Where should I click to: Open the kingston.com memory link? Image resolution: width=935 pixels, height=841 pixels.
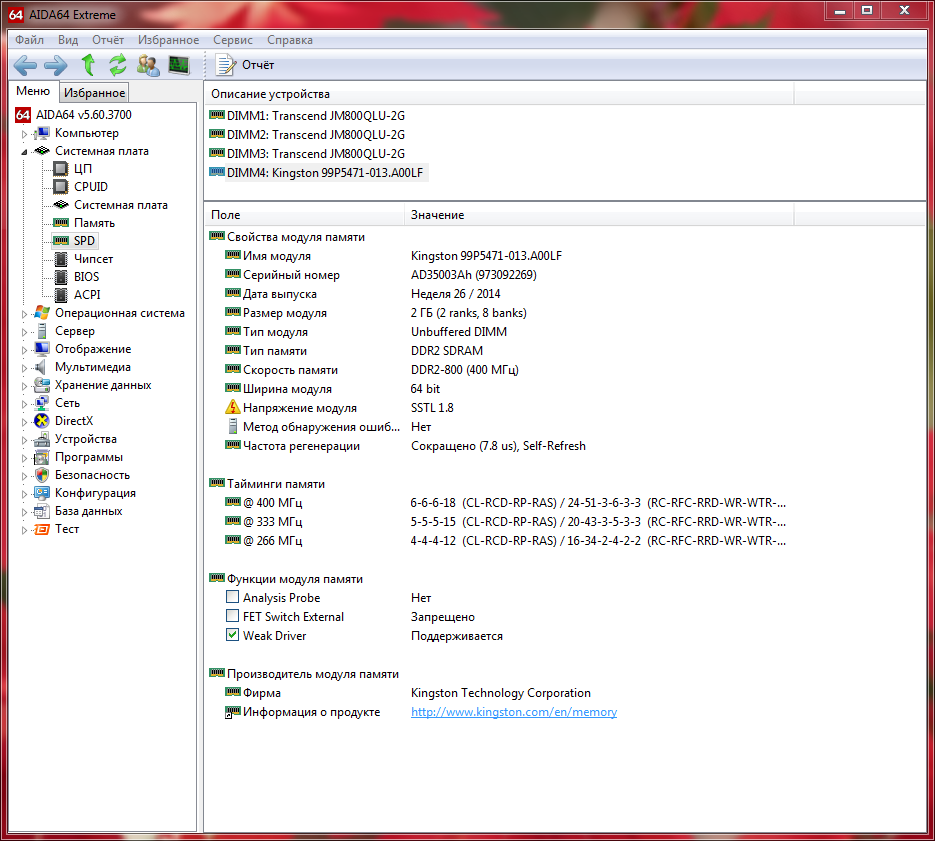pyautogui.click(x=513, y=712)
